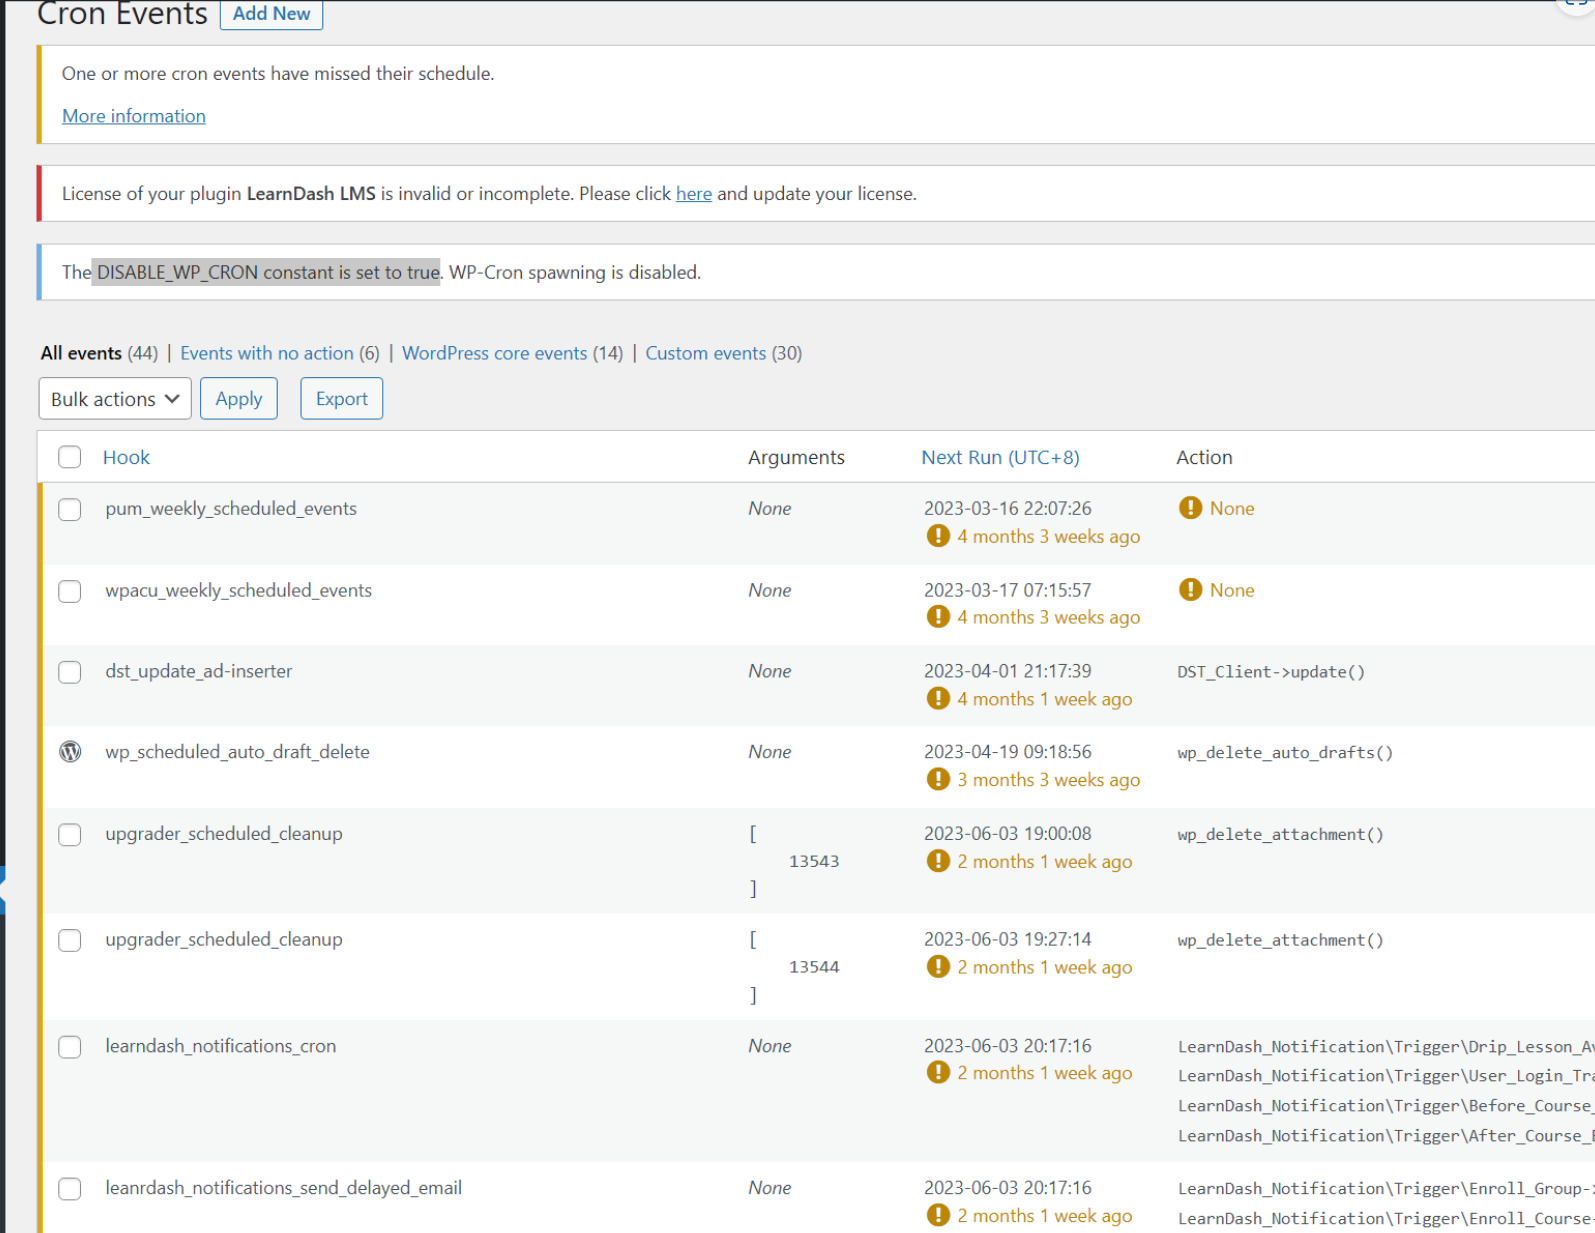Click the dst_update_ad-inserter hook name
This screenshot has width=1595, height=1233.
(199, 671)
